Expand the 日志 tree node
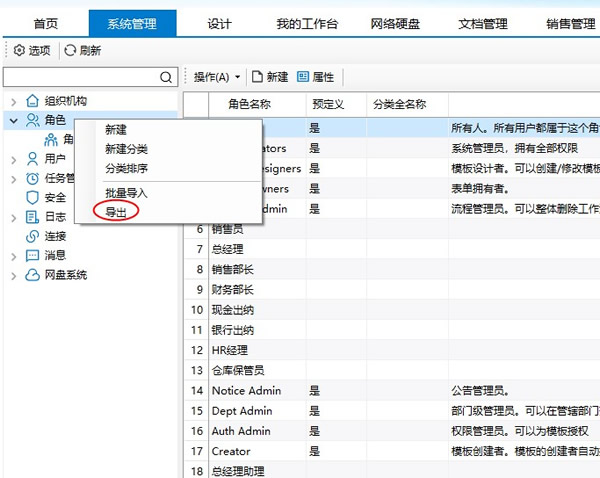The image size is (600, 478). [13, 217]
